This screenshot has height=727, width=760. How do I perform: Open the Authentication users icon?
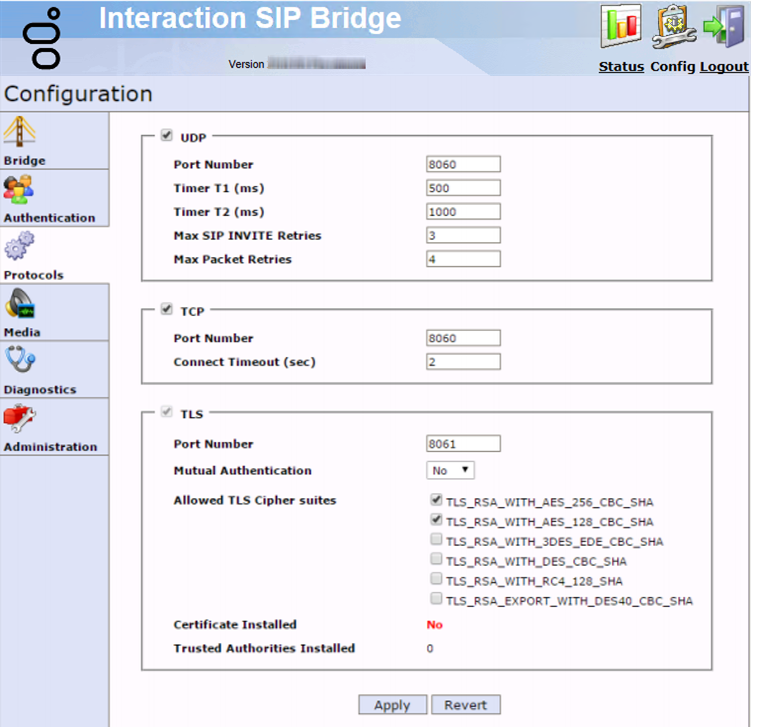tap(18, 190)
